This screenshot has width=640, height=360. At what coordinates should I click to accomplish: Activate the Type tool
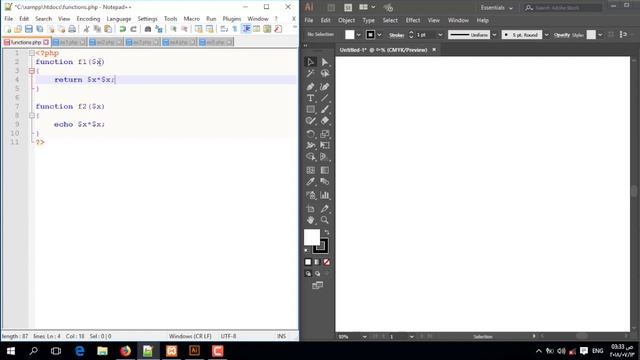coord(310,98)
